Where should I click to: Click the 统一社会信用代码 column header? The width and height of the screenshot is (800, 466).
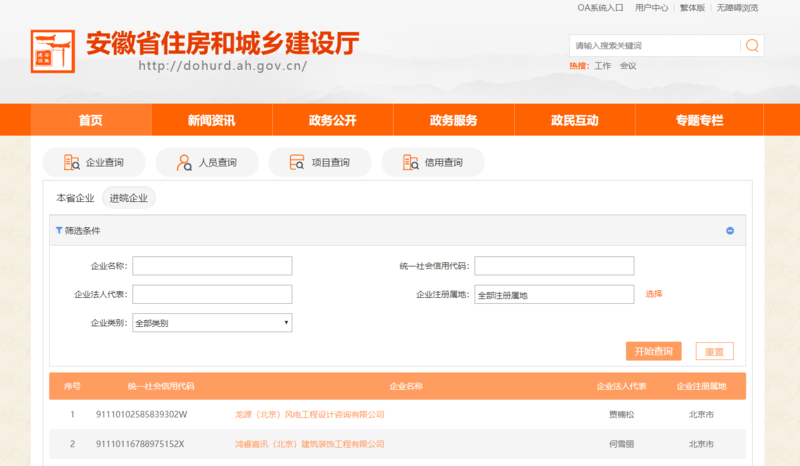point(161,386)
